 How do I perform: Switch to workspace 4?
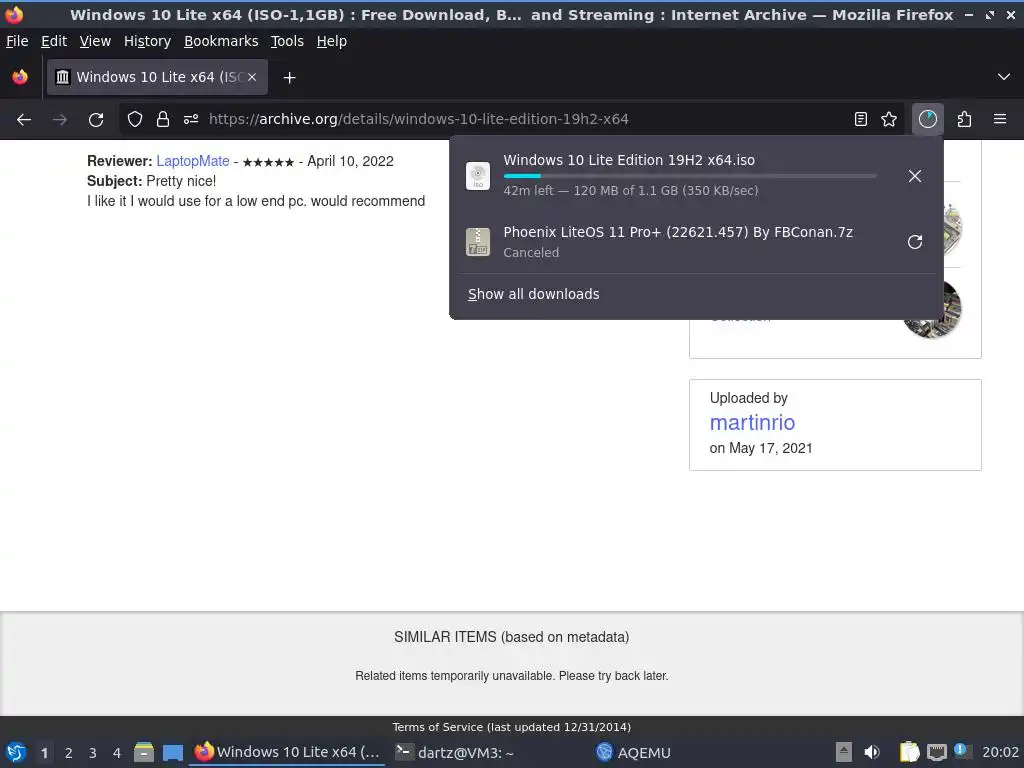pos(117,753)
